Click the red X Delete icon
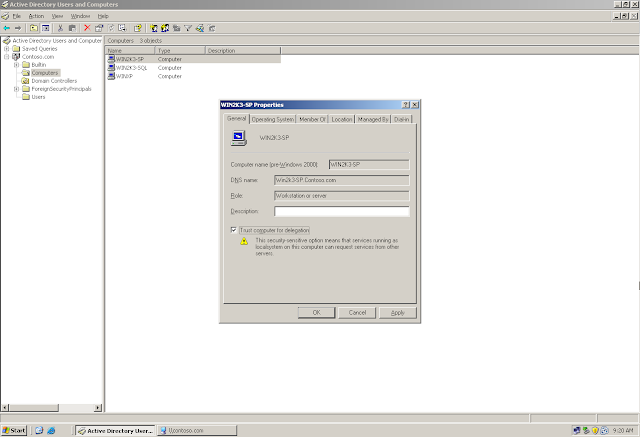 pos(87,28)
